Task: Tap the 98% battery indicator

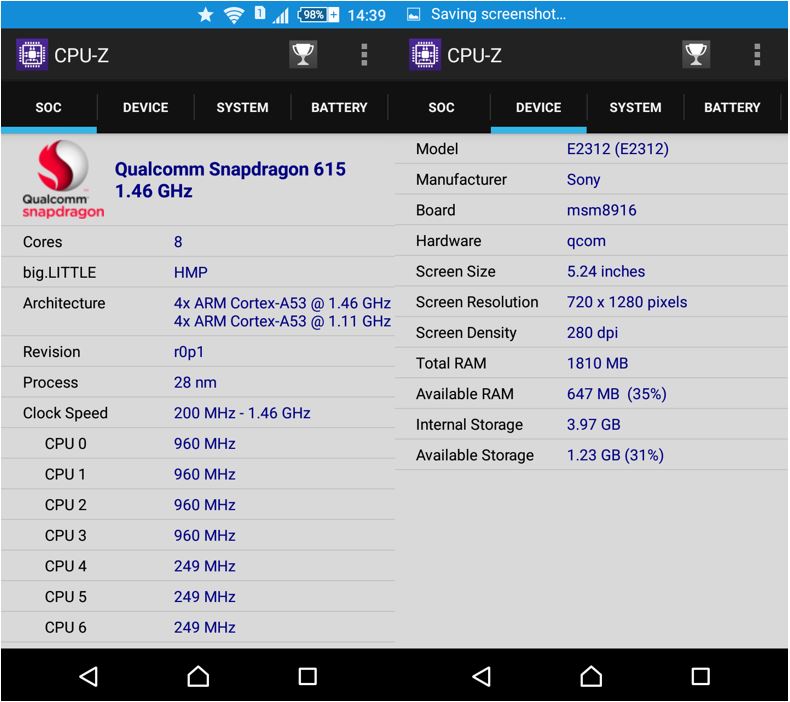Action: coord(318,15)
